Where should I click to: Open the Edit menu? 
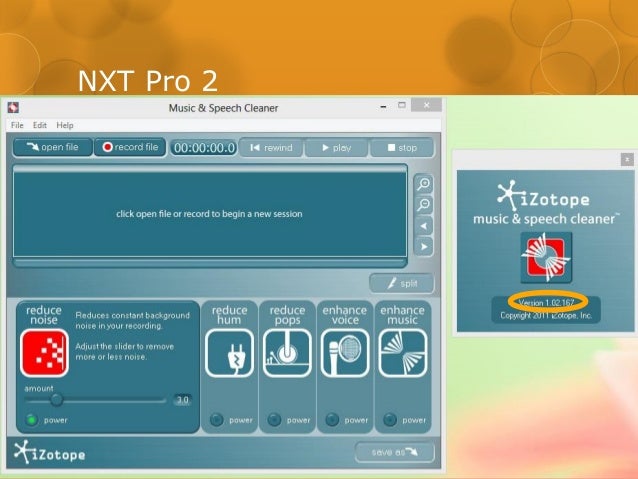click(x=39, y=125)
